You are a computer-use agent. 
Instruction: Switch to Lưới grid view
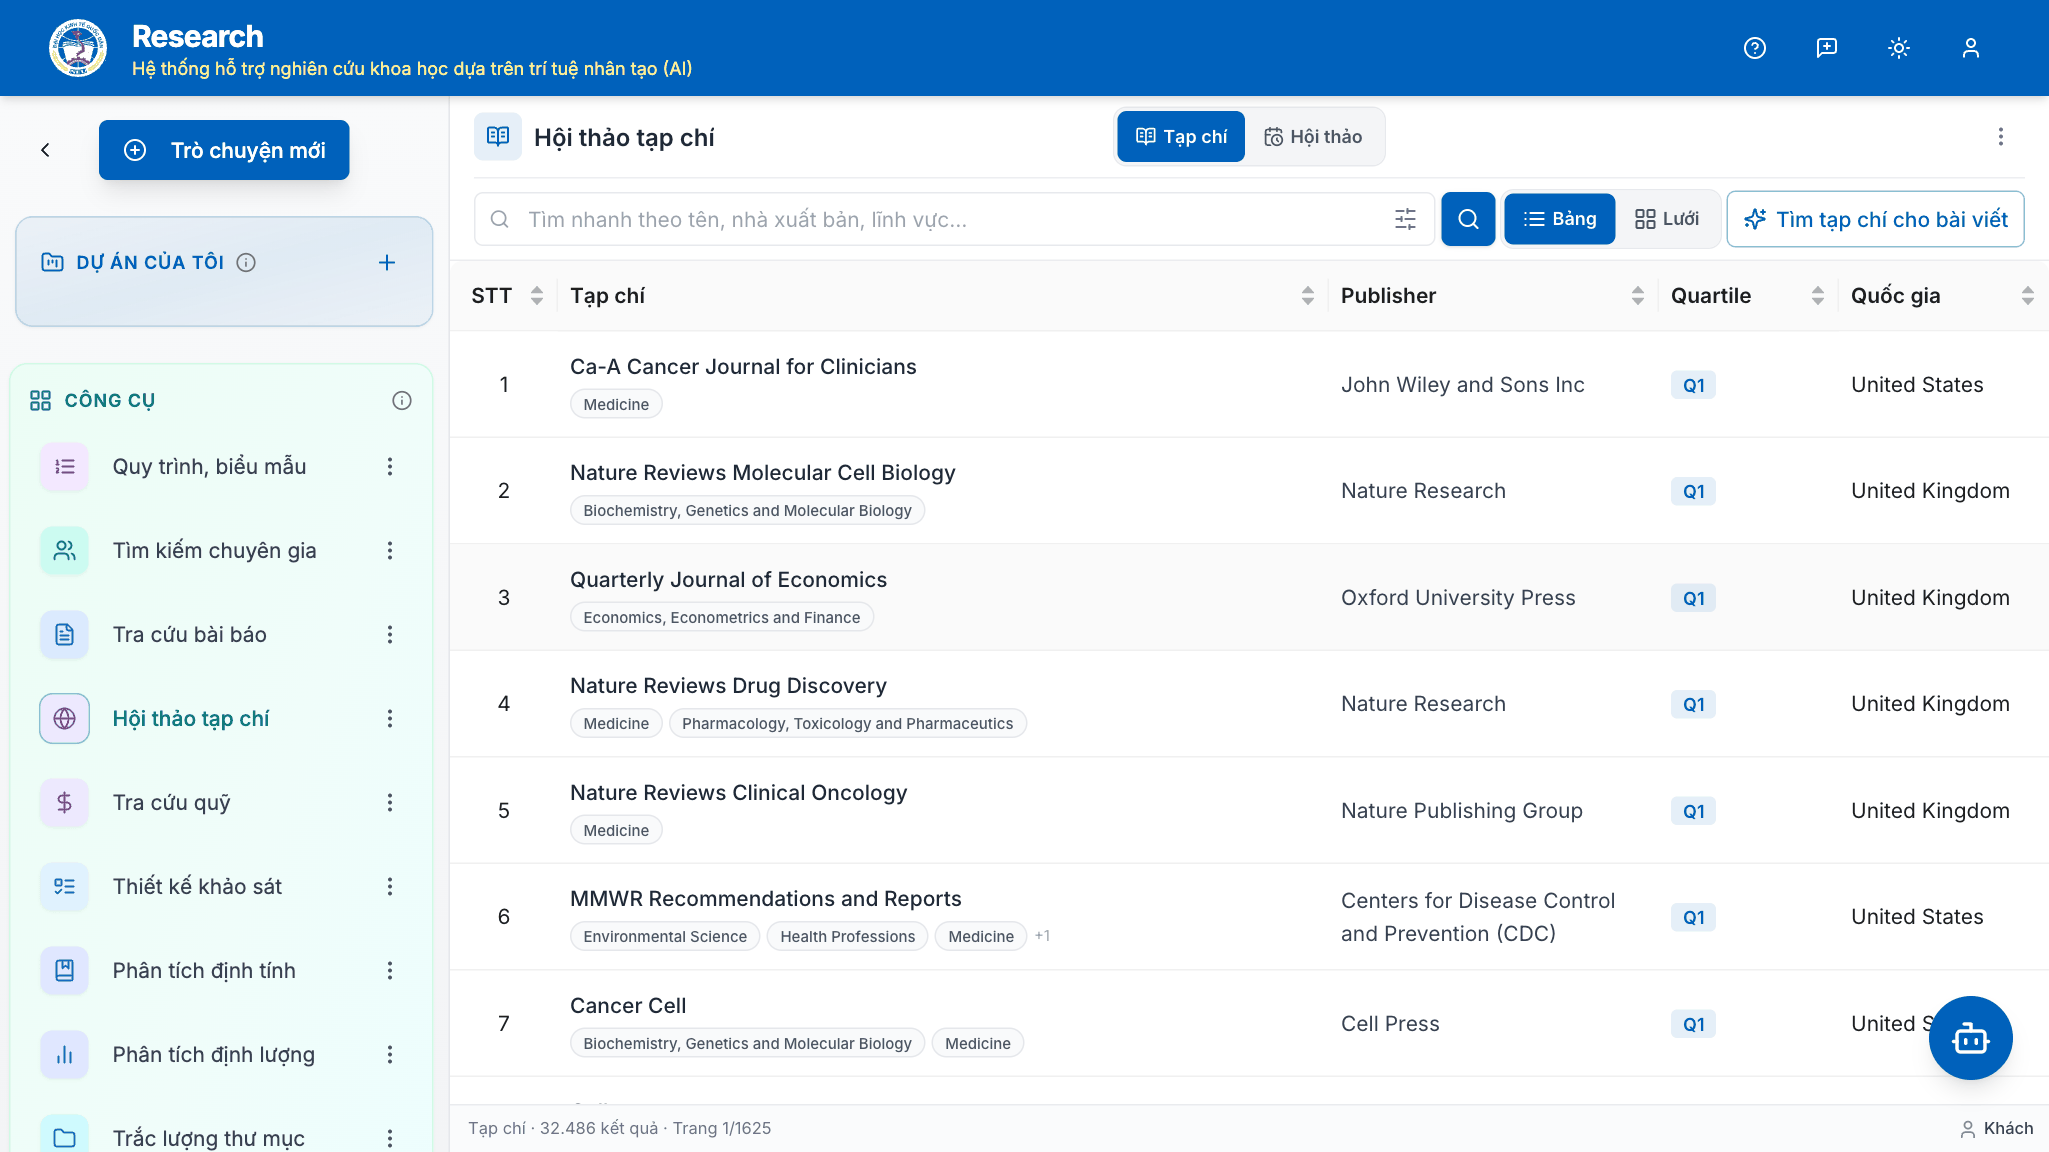pyautogui.click(x=1667, y=219)
